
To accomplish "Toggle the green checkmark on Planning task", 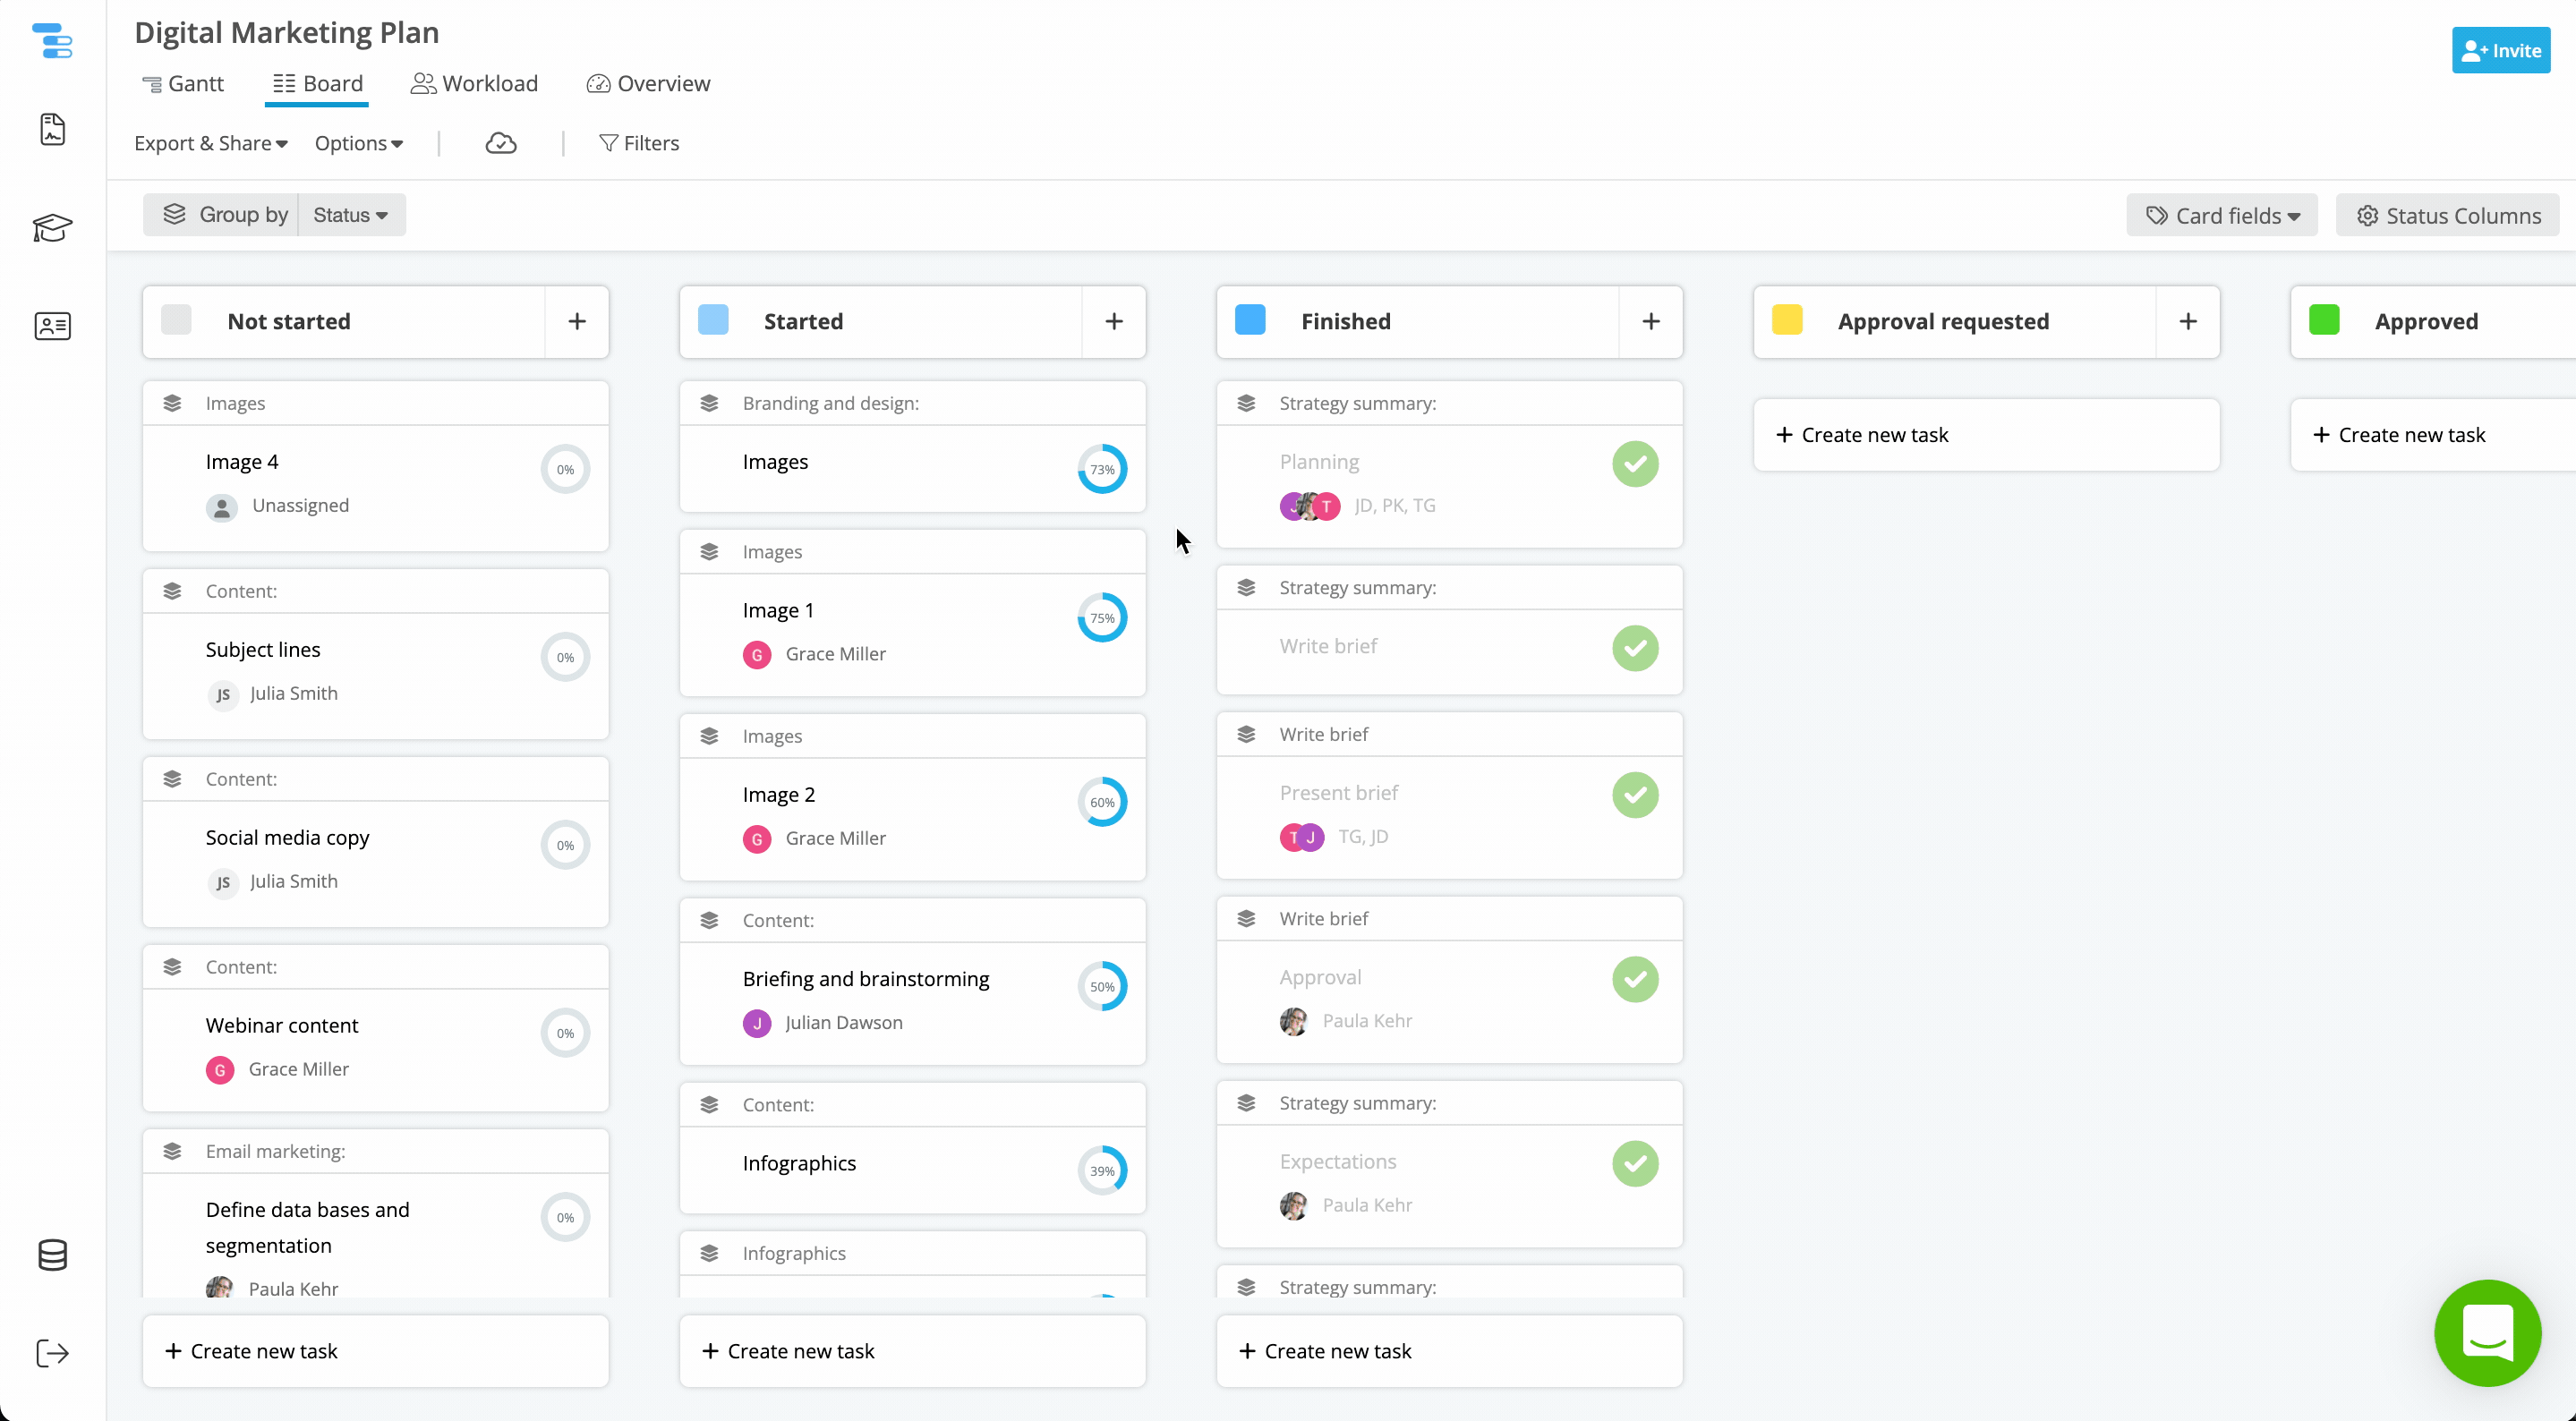I will click(1635, 464).
